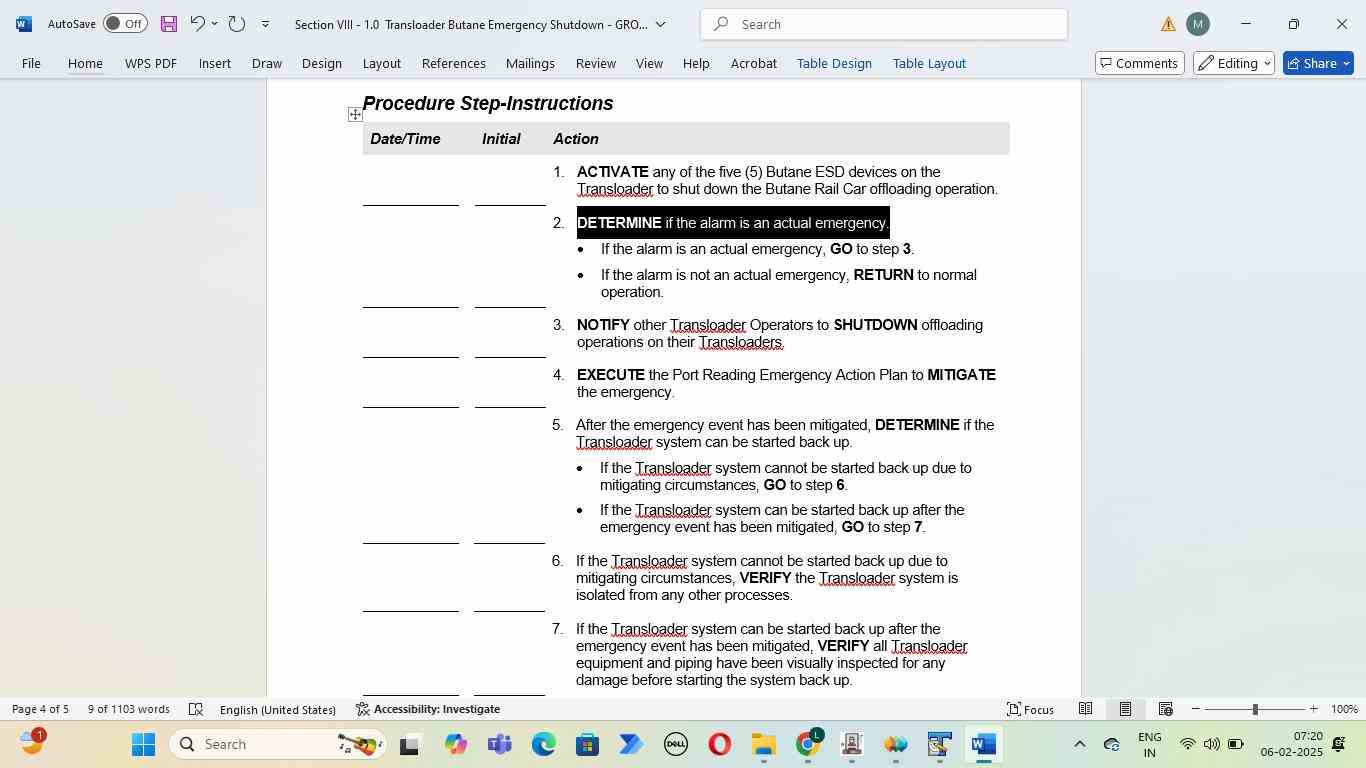Click the taskbar Search box
Viewport: 1366px width, 768px height.
click(278, 744)
